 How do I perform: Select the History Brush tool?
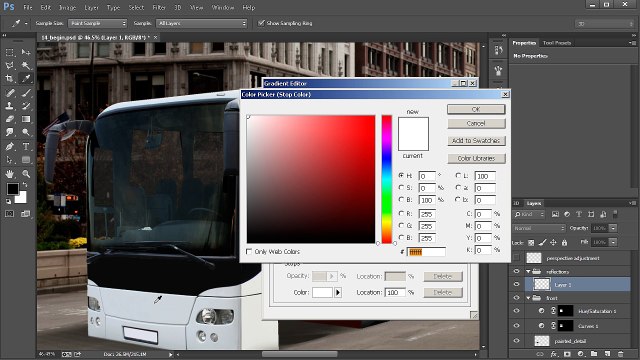tap(26, 106)
